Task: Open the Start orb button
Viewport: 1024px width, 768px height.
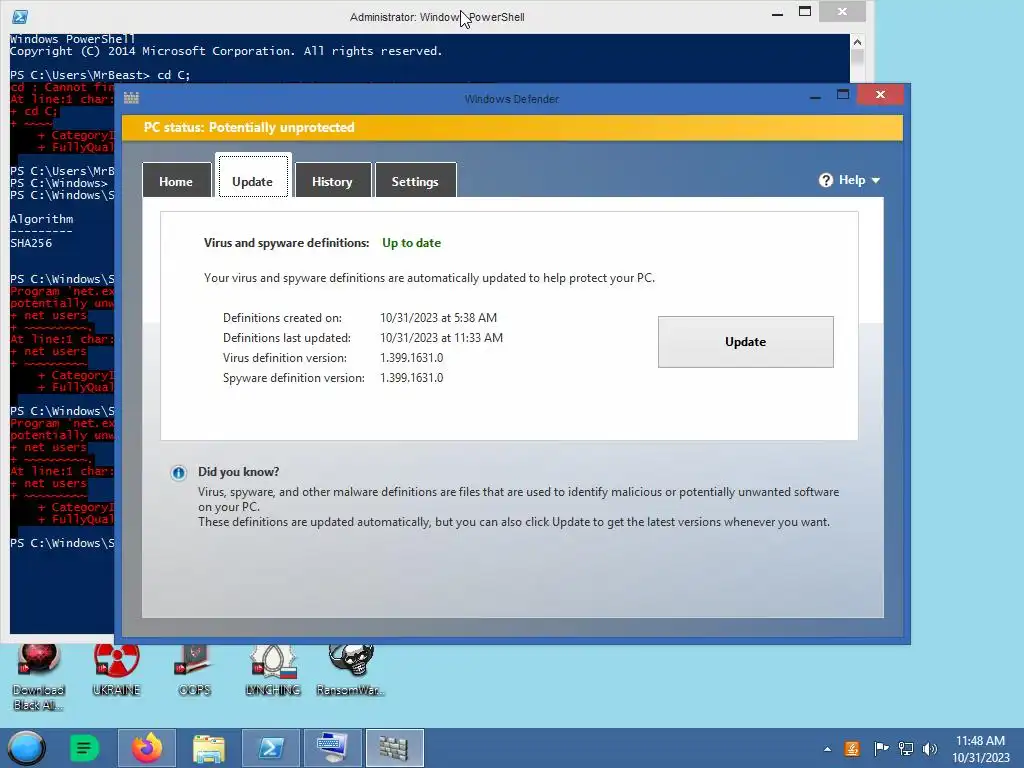Action: click(x=26, y=748)
